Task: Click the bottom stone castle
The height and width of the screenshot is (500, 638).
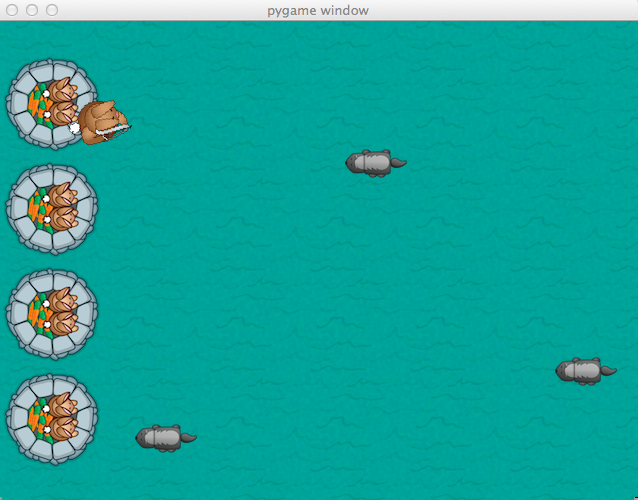Action: [x=52, y=420]
